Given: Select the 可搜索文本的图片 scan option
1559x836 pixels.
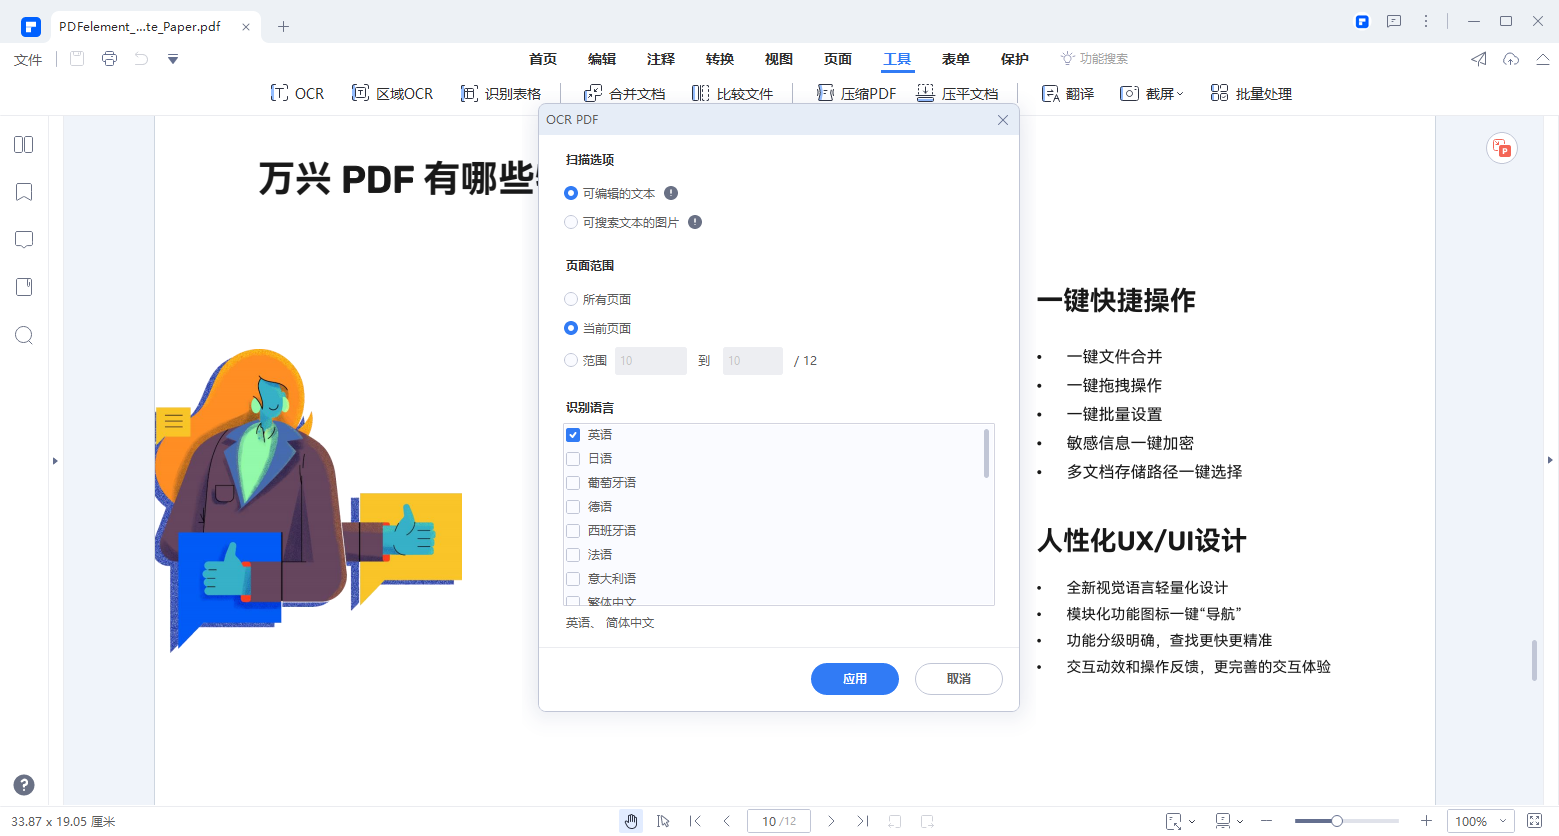Looking at the screenshot, I should pyautogui.click(x=571, y=222).
